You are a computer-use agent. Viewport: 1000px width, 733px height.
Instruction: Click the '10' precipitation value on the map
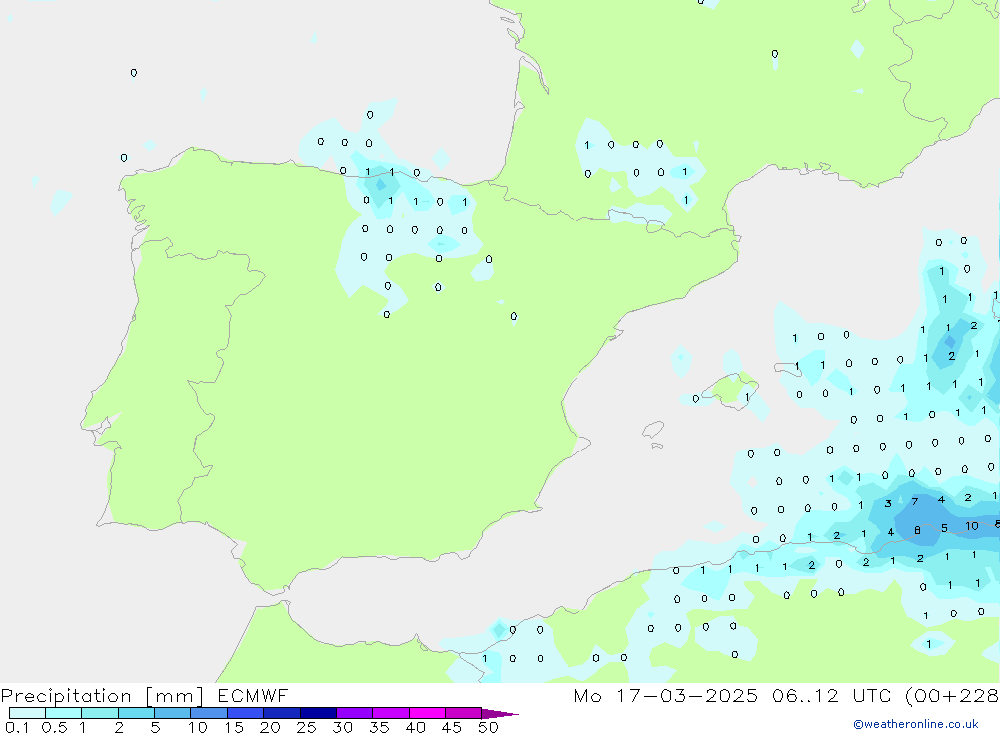[x=971, y=526]
